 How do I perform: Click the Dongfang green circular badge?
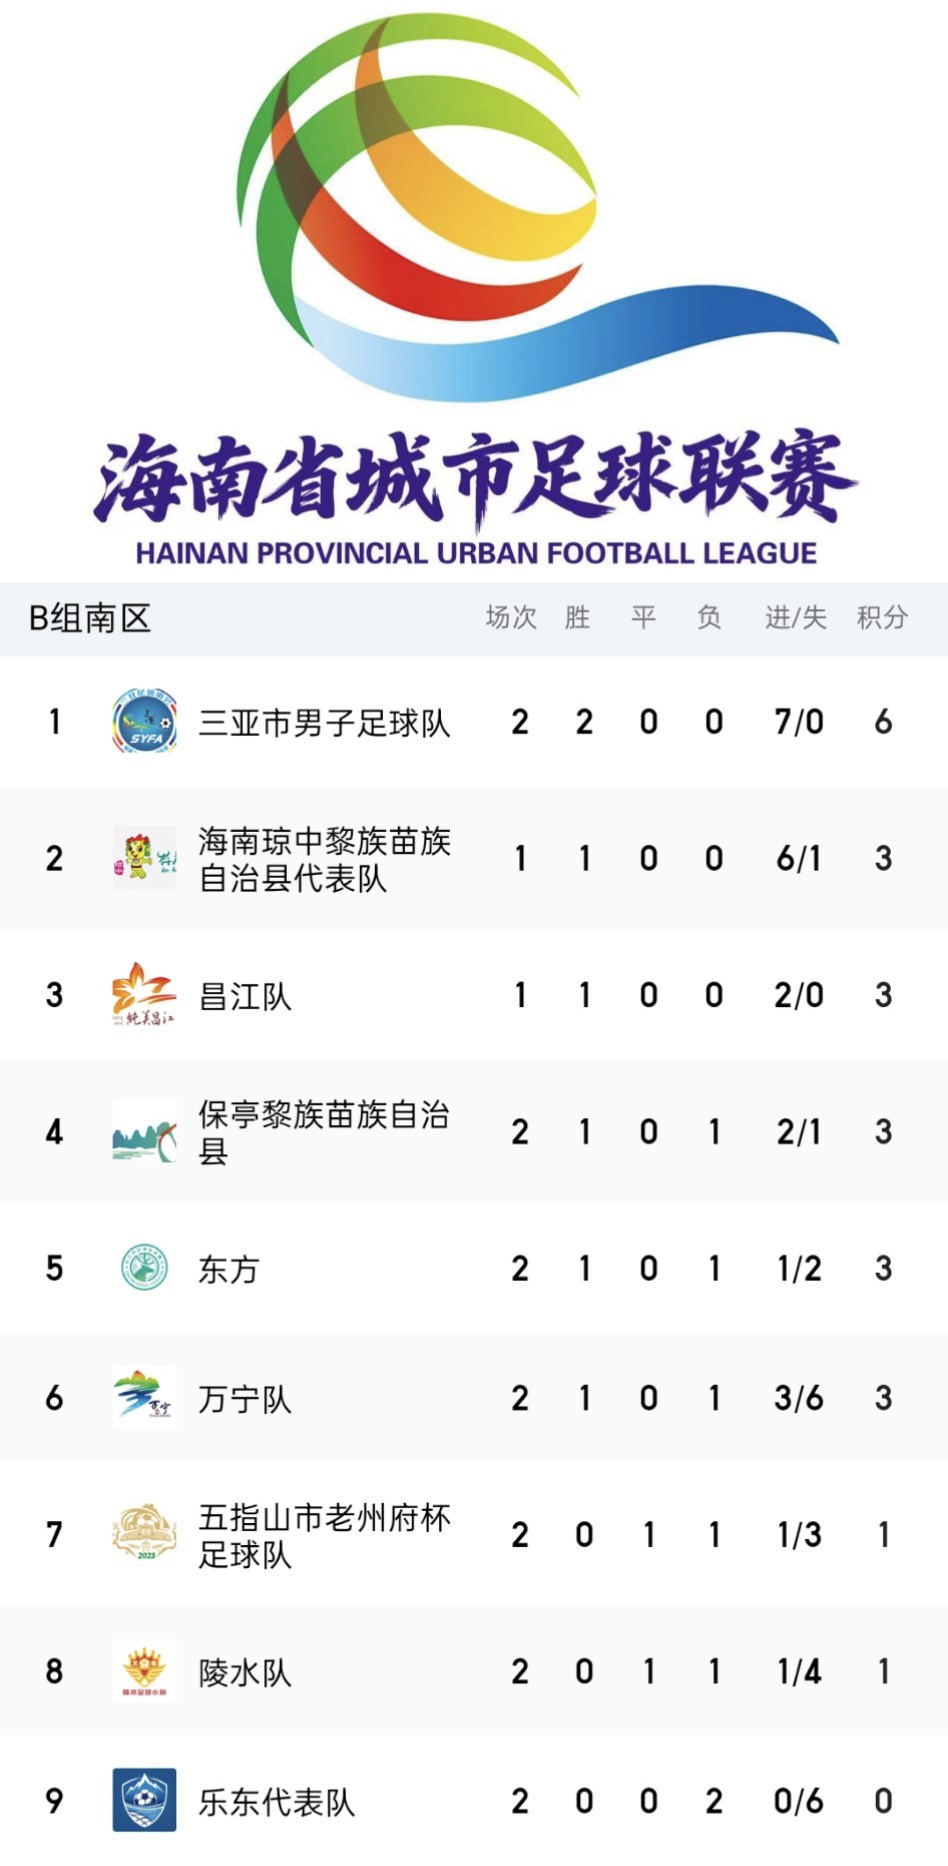(x=144, y=1268)
